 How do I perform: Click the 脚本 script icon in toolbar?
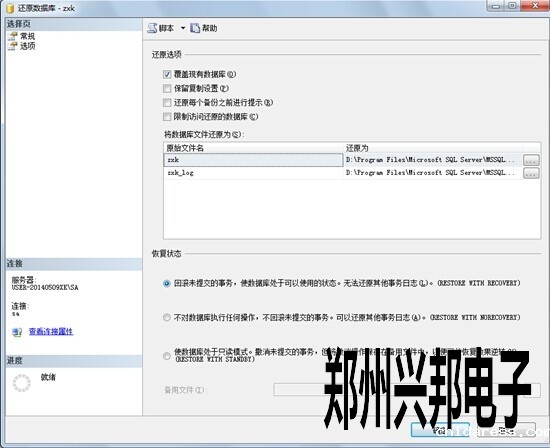tap(152, 28)
